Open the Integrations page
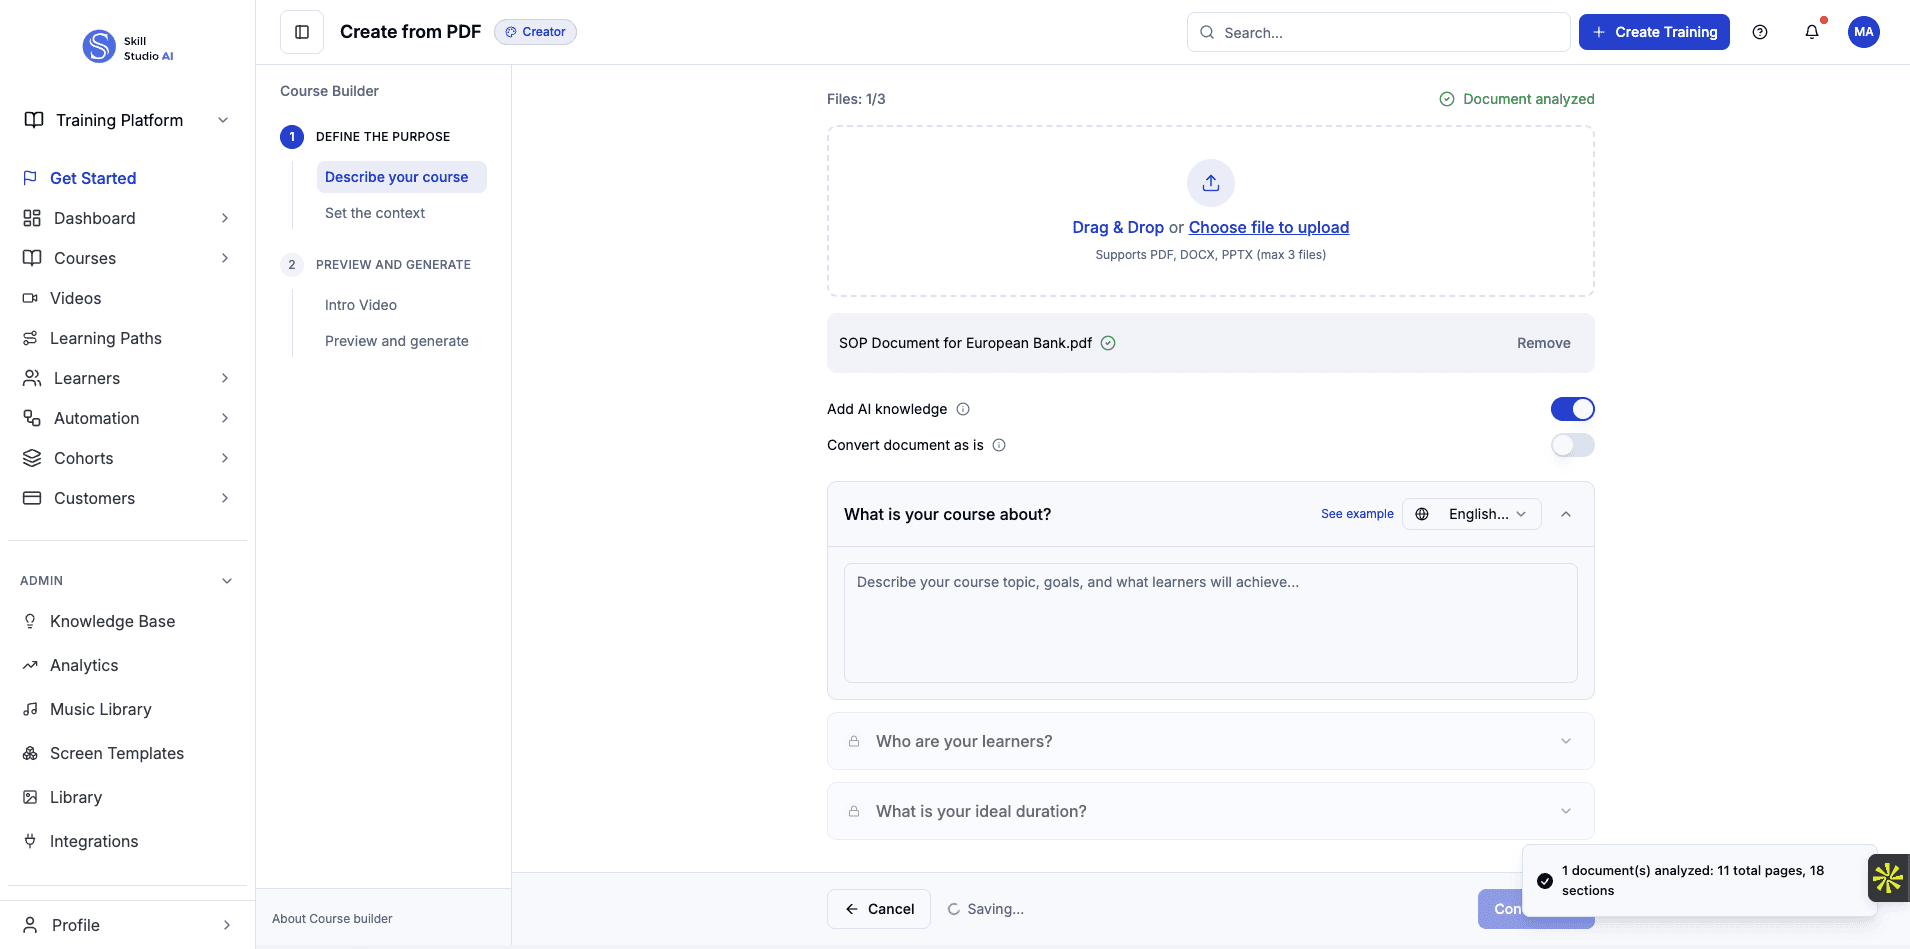The width and height of the screenshot is (1910, 949). click(93, 841)
